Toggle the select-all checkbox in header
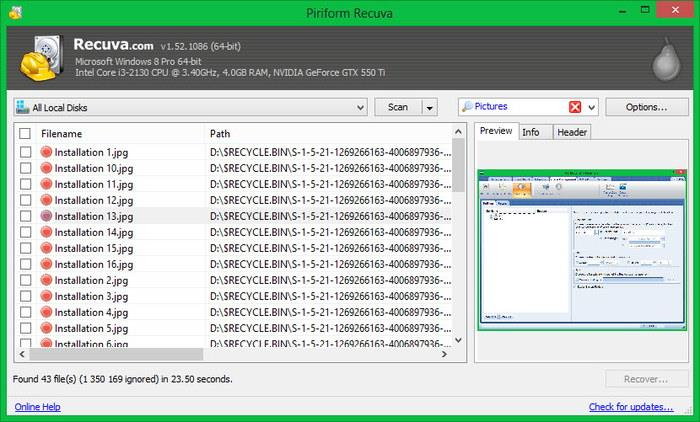 point(25,133)
